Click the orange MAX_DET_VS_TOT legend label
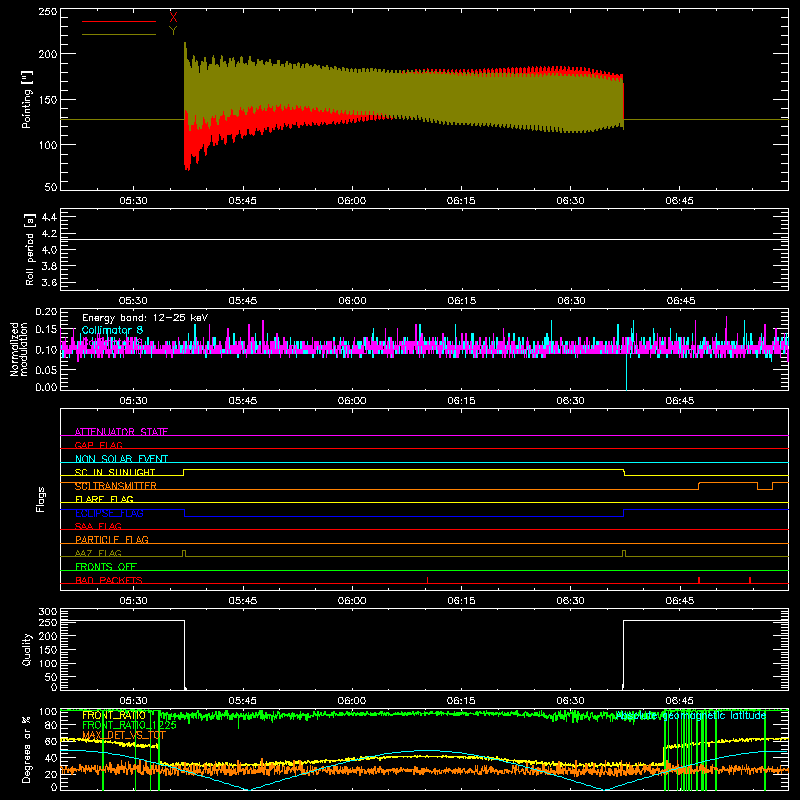 click(x=124, y=735)
